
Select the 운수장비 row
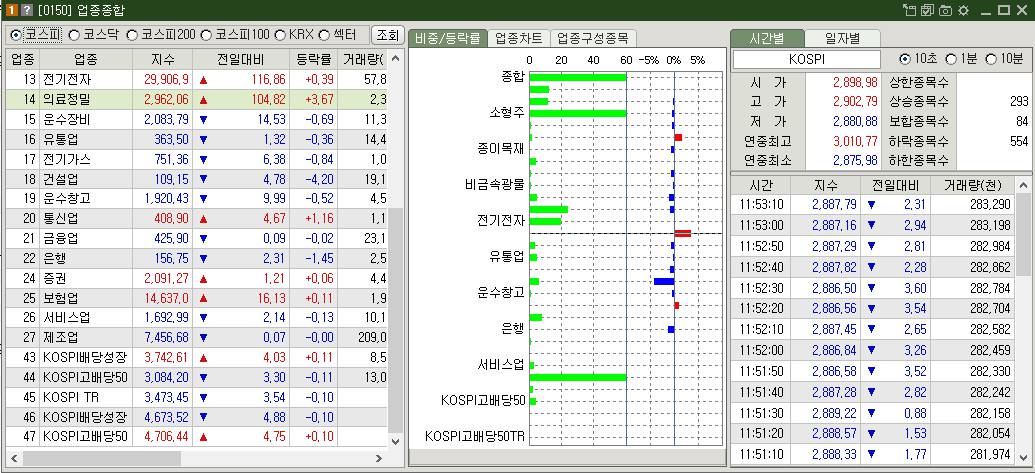click(197, 119)
